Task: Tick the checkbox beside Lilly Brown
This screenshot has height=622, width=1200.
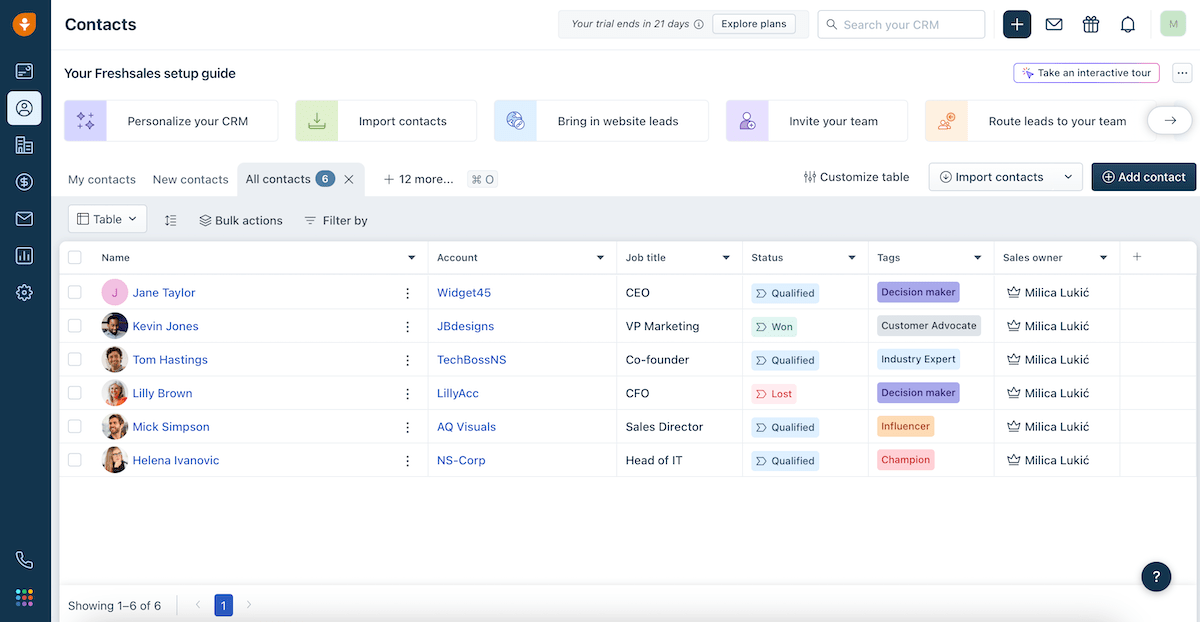Action: (x=75, y=393)
